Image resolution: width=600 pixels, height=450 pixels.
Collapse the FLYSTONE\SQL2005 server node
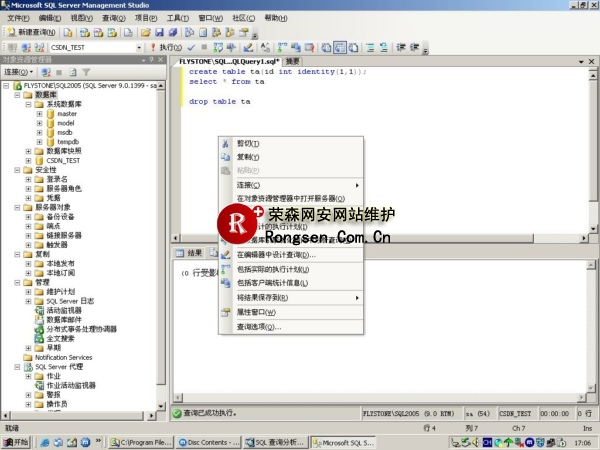(6, 86)
